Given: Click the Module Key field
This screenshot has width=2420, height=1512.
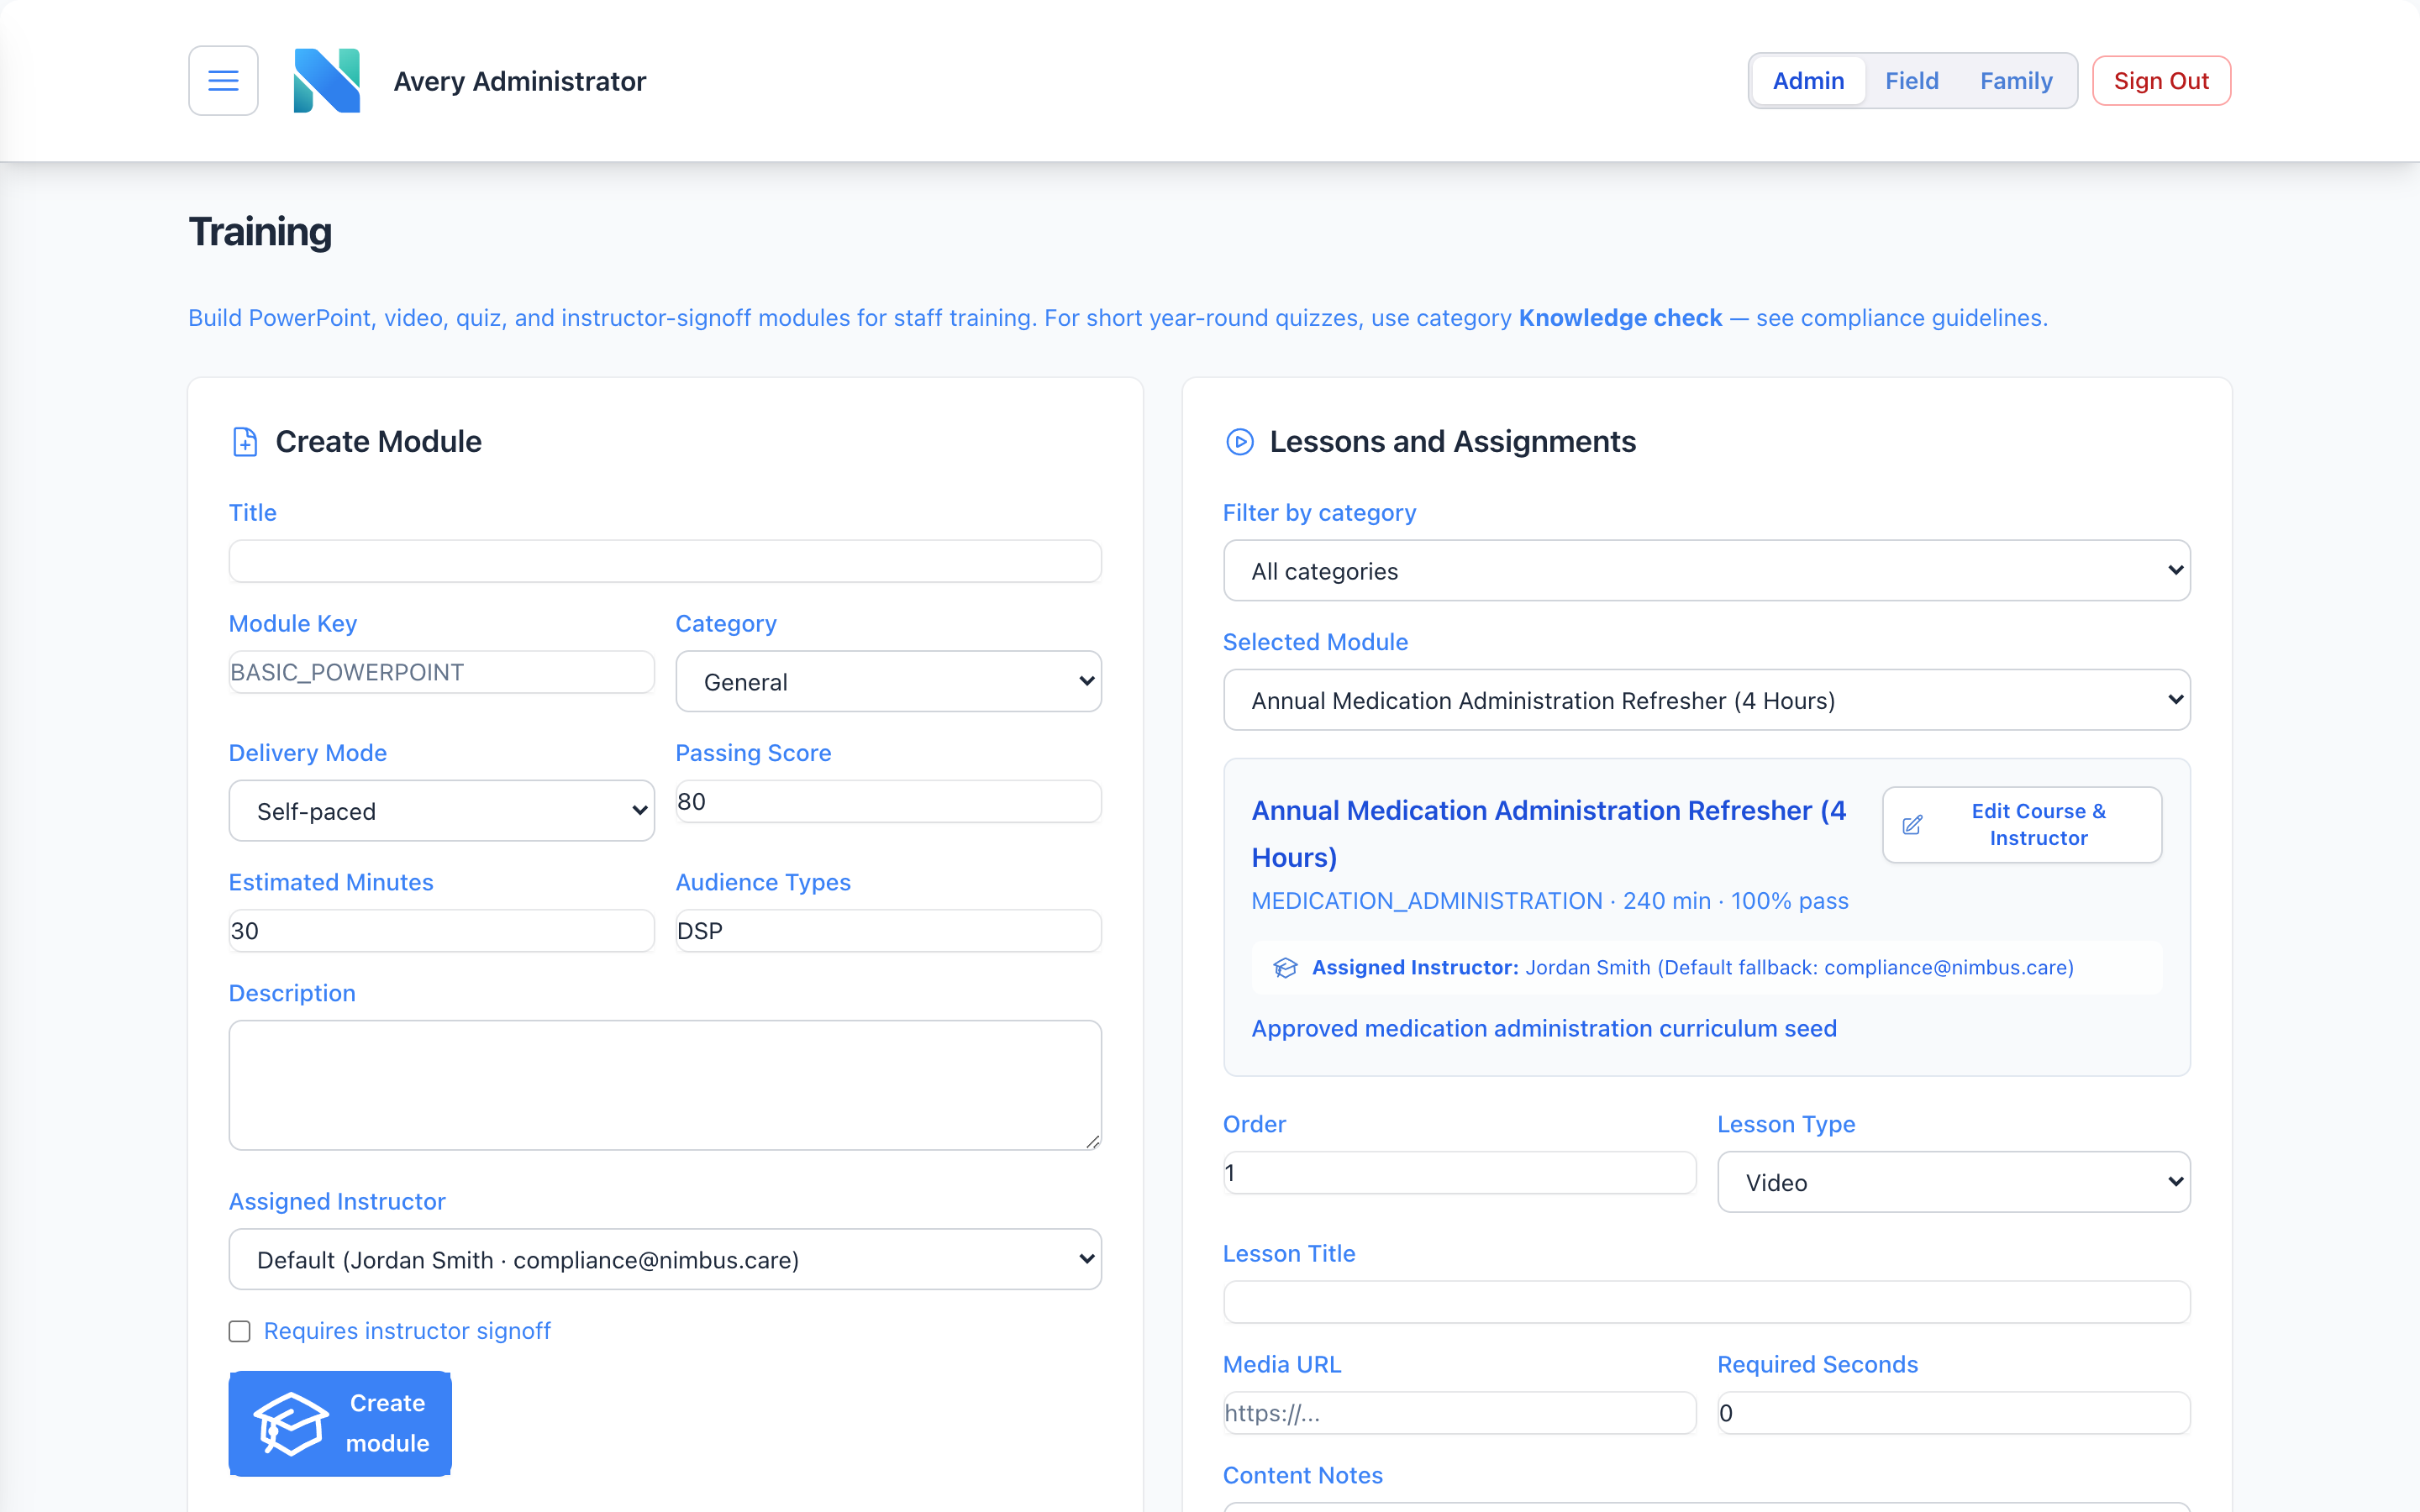Looking at the screenshot, I should (441, 672).
